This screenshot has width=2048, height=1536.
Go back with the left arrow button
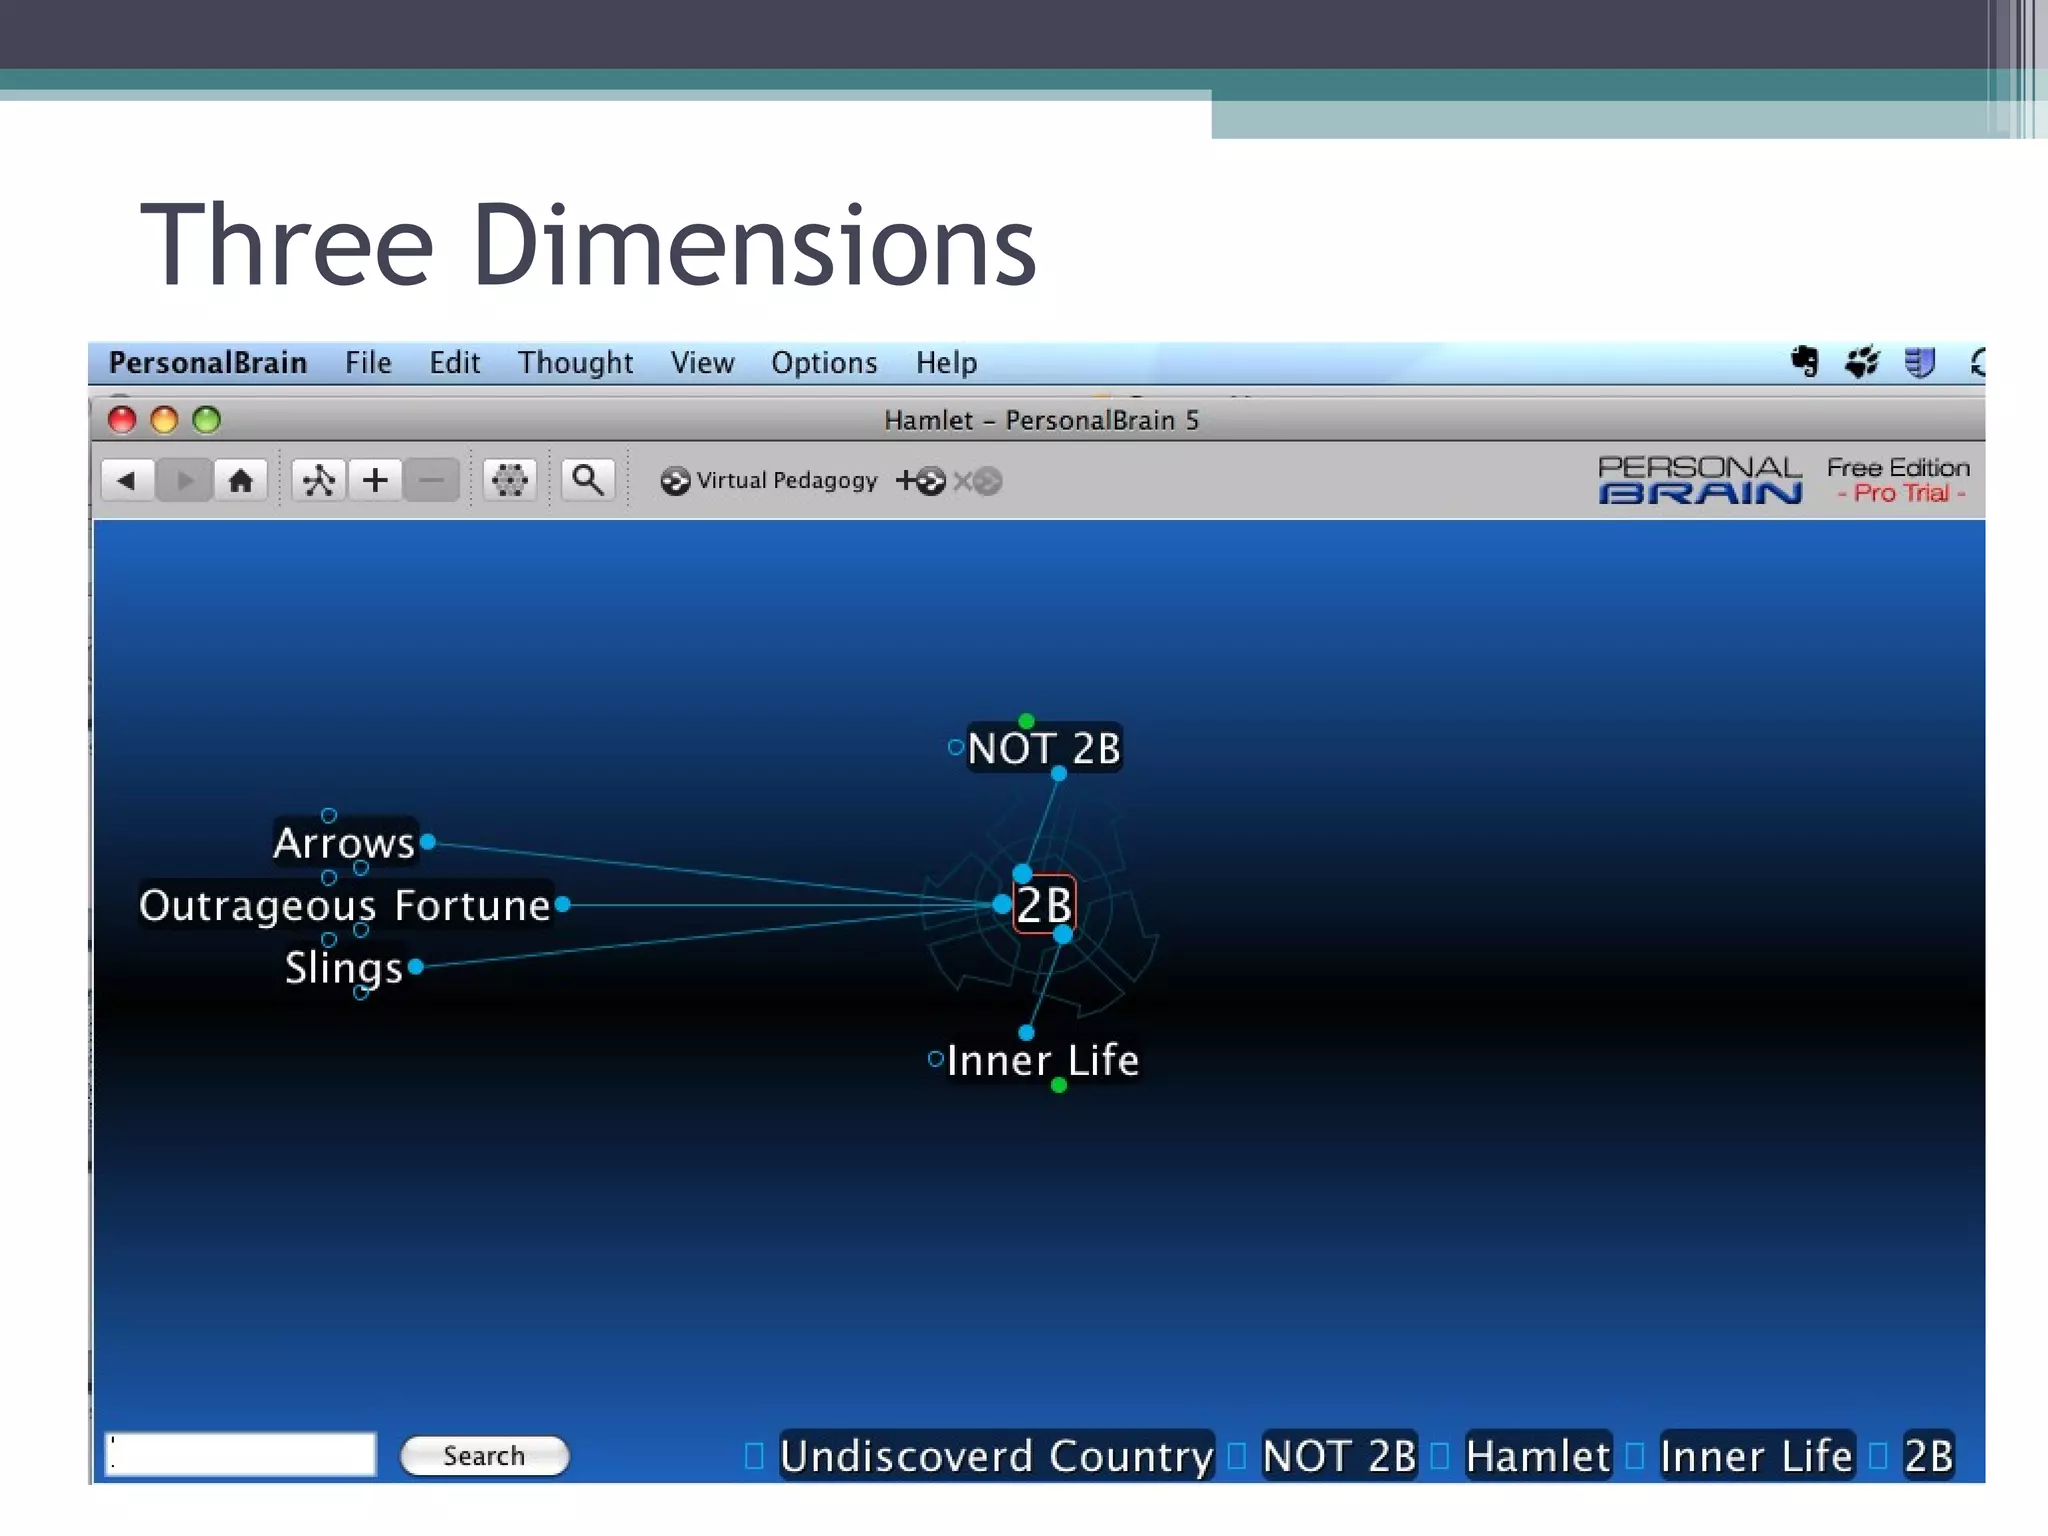127,481
